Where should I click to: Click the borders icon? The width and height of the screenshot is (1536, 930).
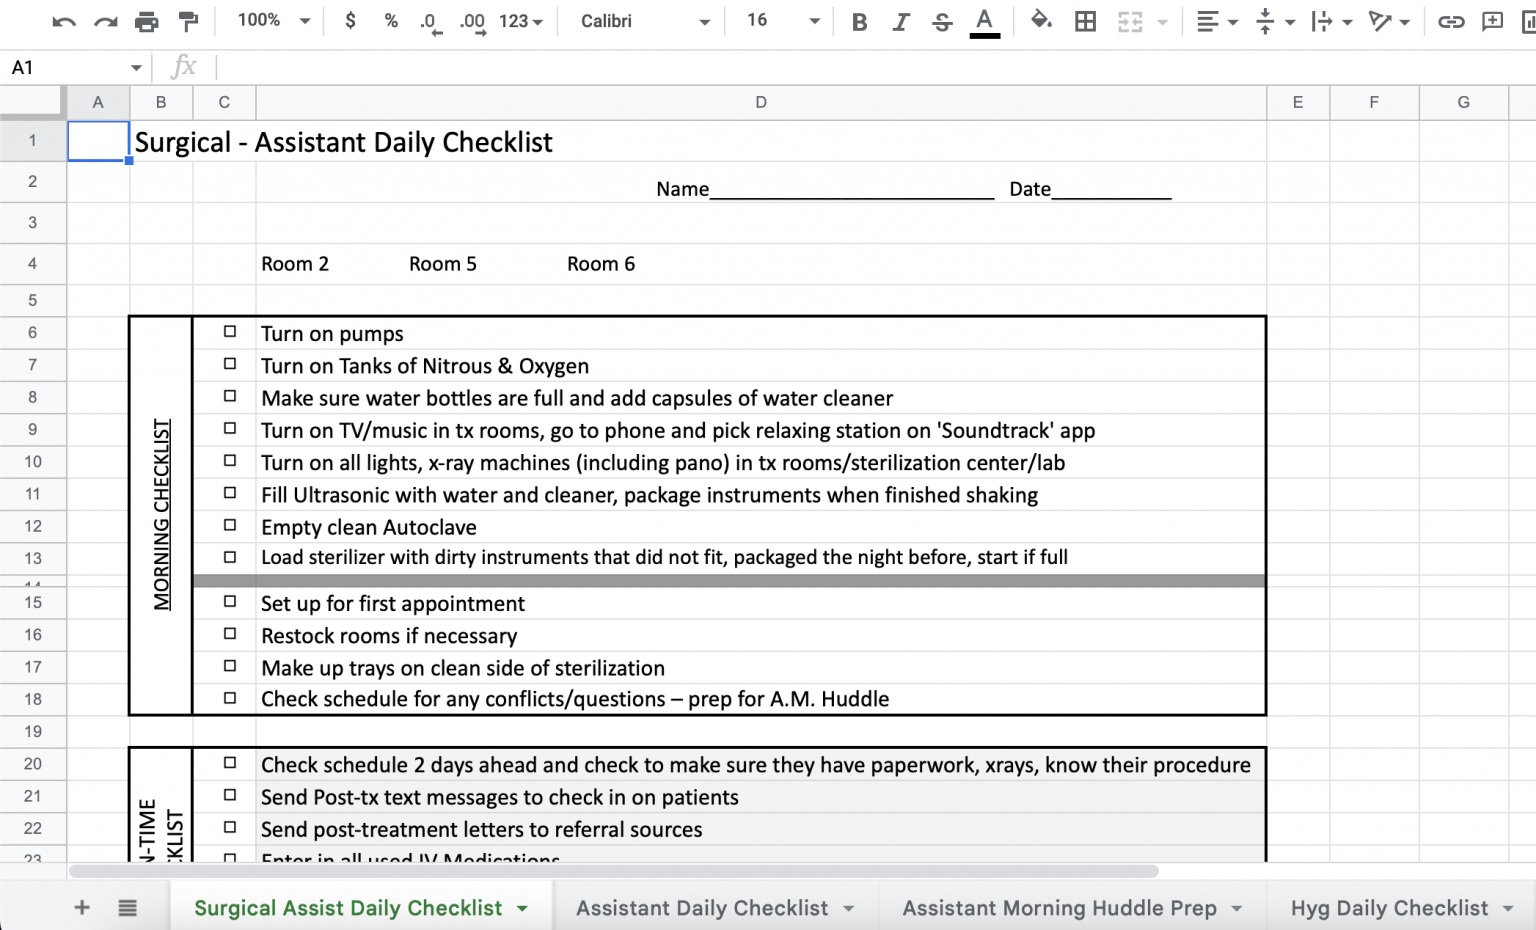[1085, 20]
